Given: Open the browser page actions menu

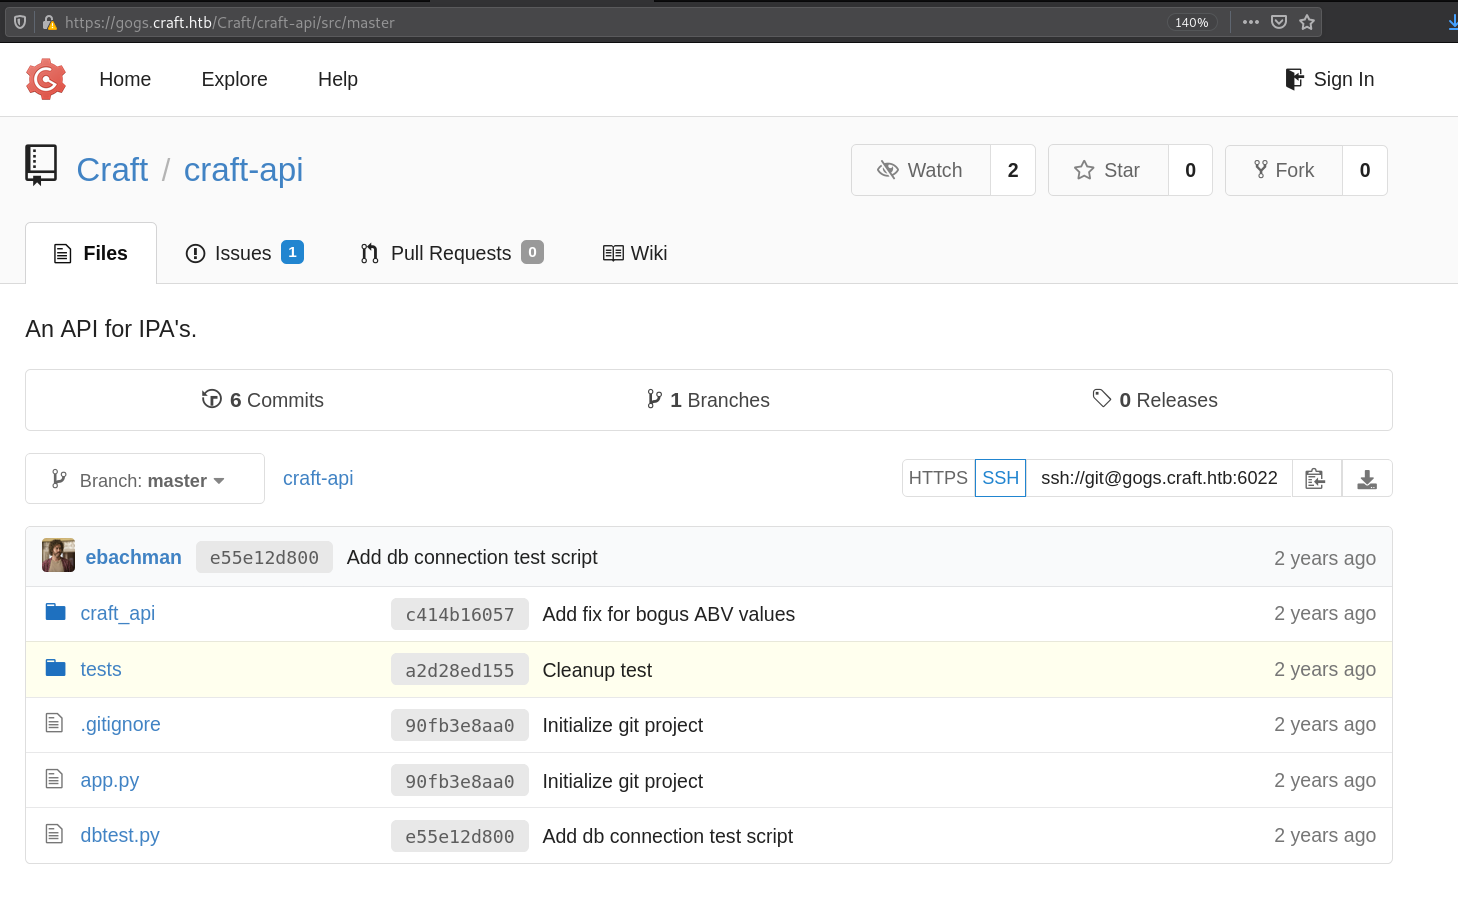Looking at the screenshot, I should [1250, 22].
